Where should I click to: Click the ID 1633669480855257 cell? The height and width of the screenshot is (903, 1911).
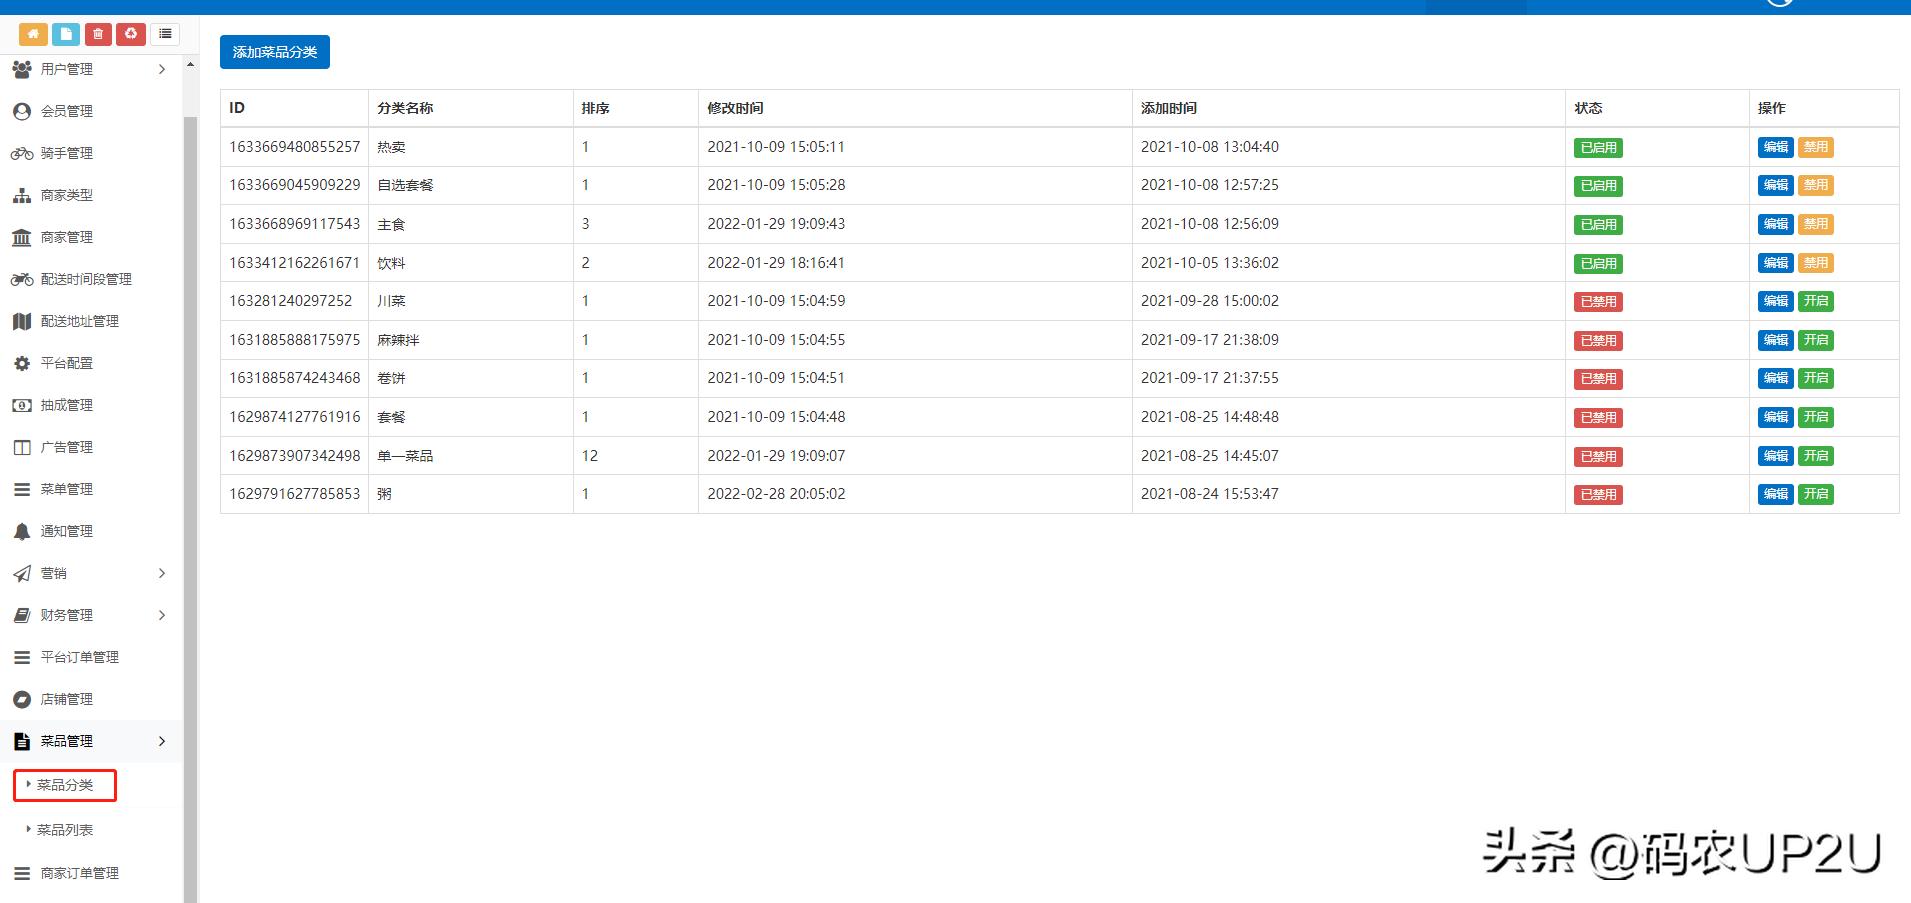coord(295,147)
